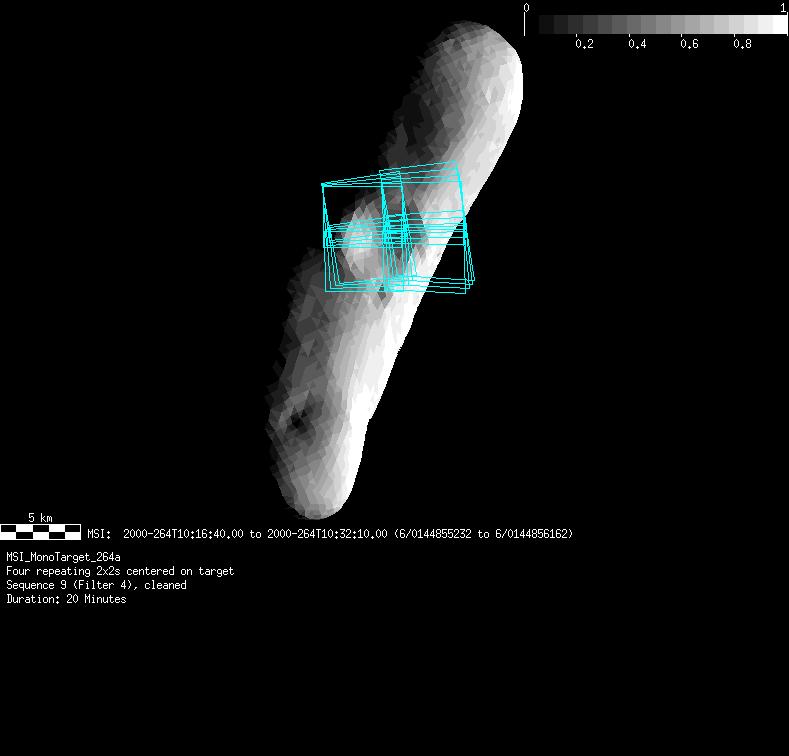Click the '0.6' tick label on color bar
789x756 pixels.
(689, 44)
